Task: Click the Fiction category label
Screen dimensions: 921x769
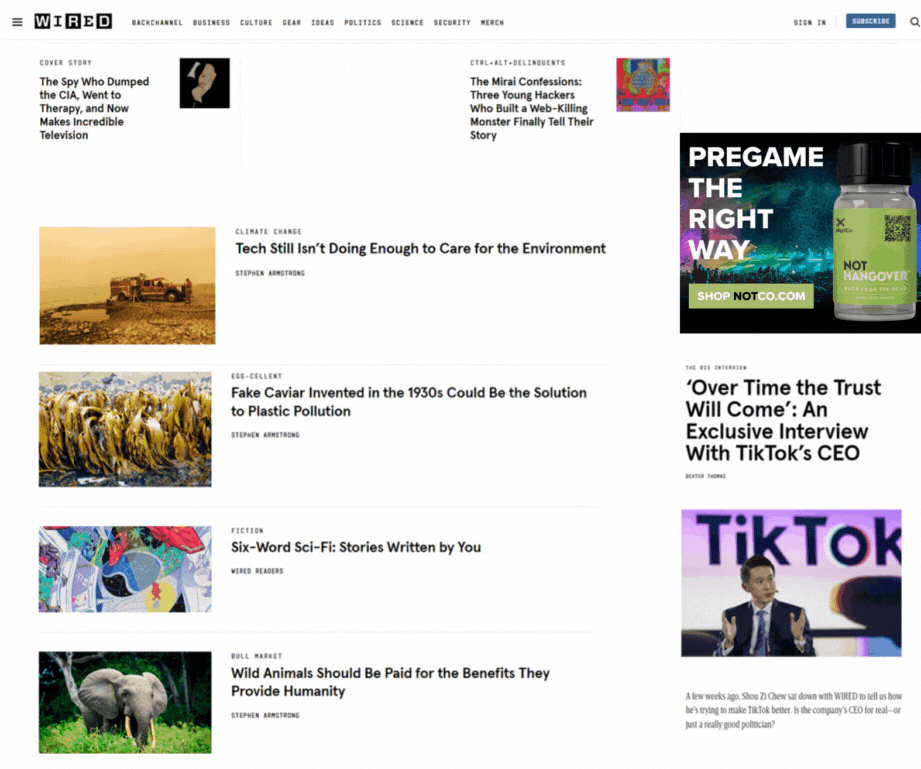Action: click(247, 531)
